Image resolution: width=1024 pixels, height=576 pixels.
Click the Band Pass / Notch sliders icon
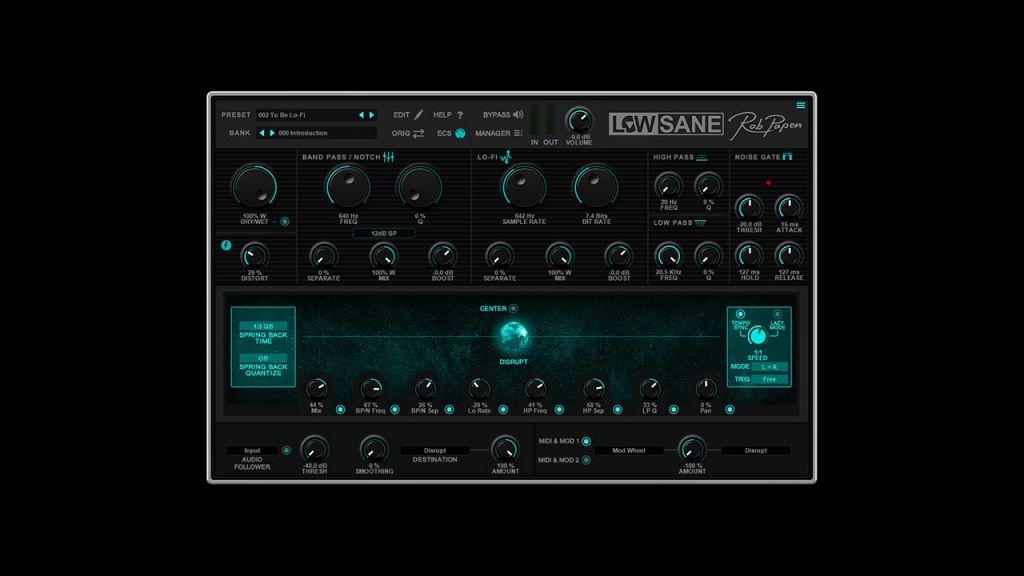(x=389, y=157)
